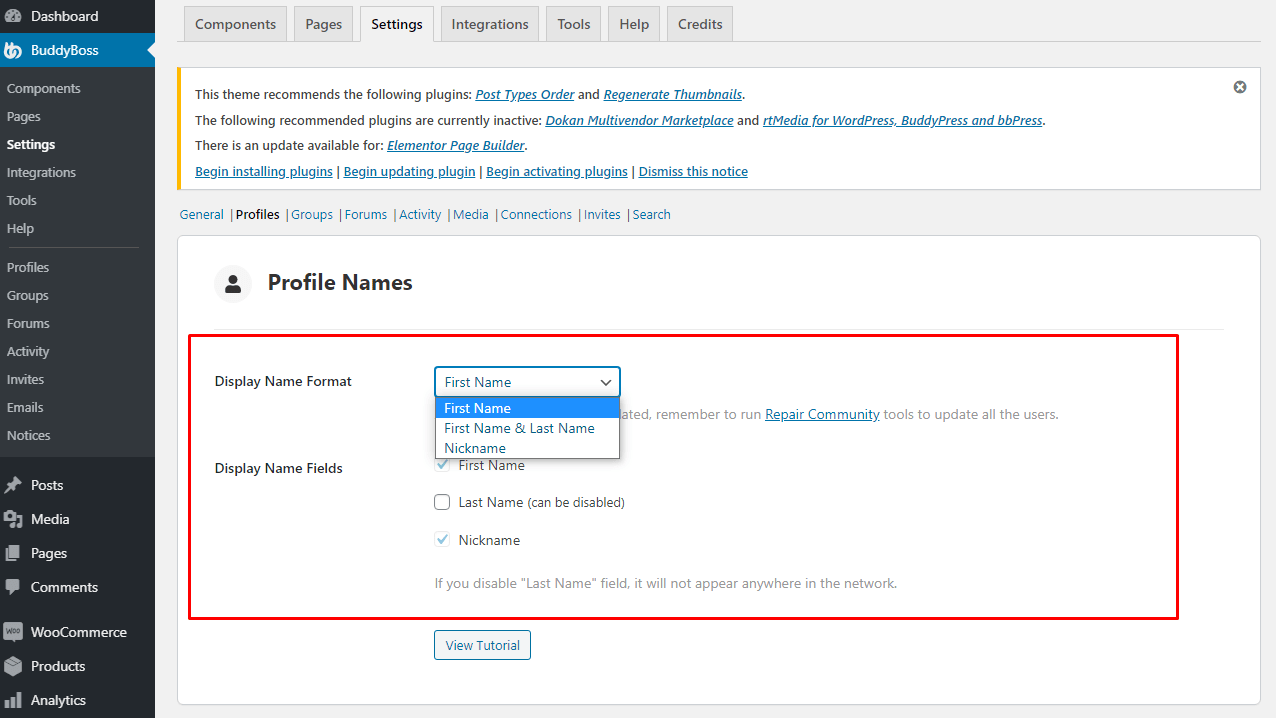Go to the Activity settings sub-tab
This screenshot has height=718, width=1276.
420,214
